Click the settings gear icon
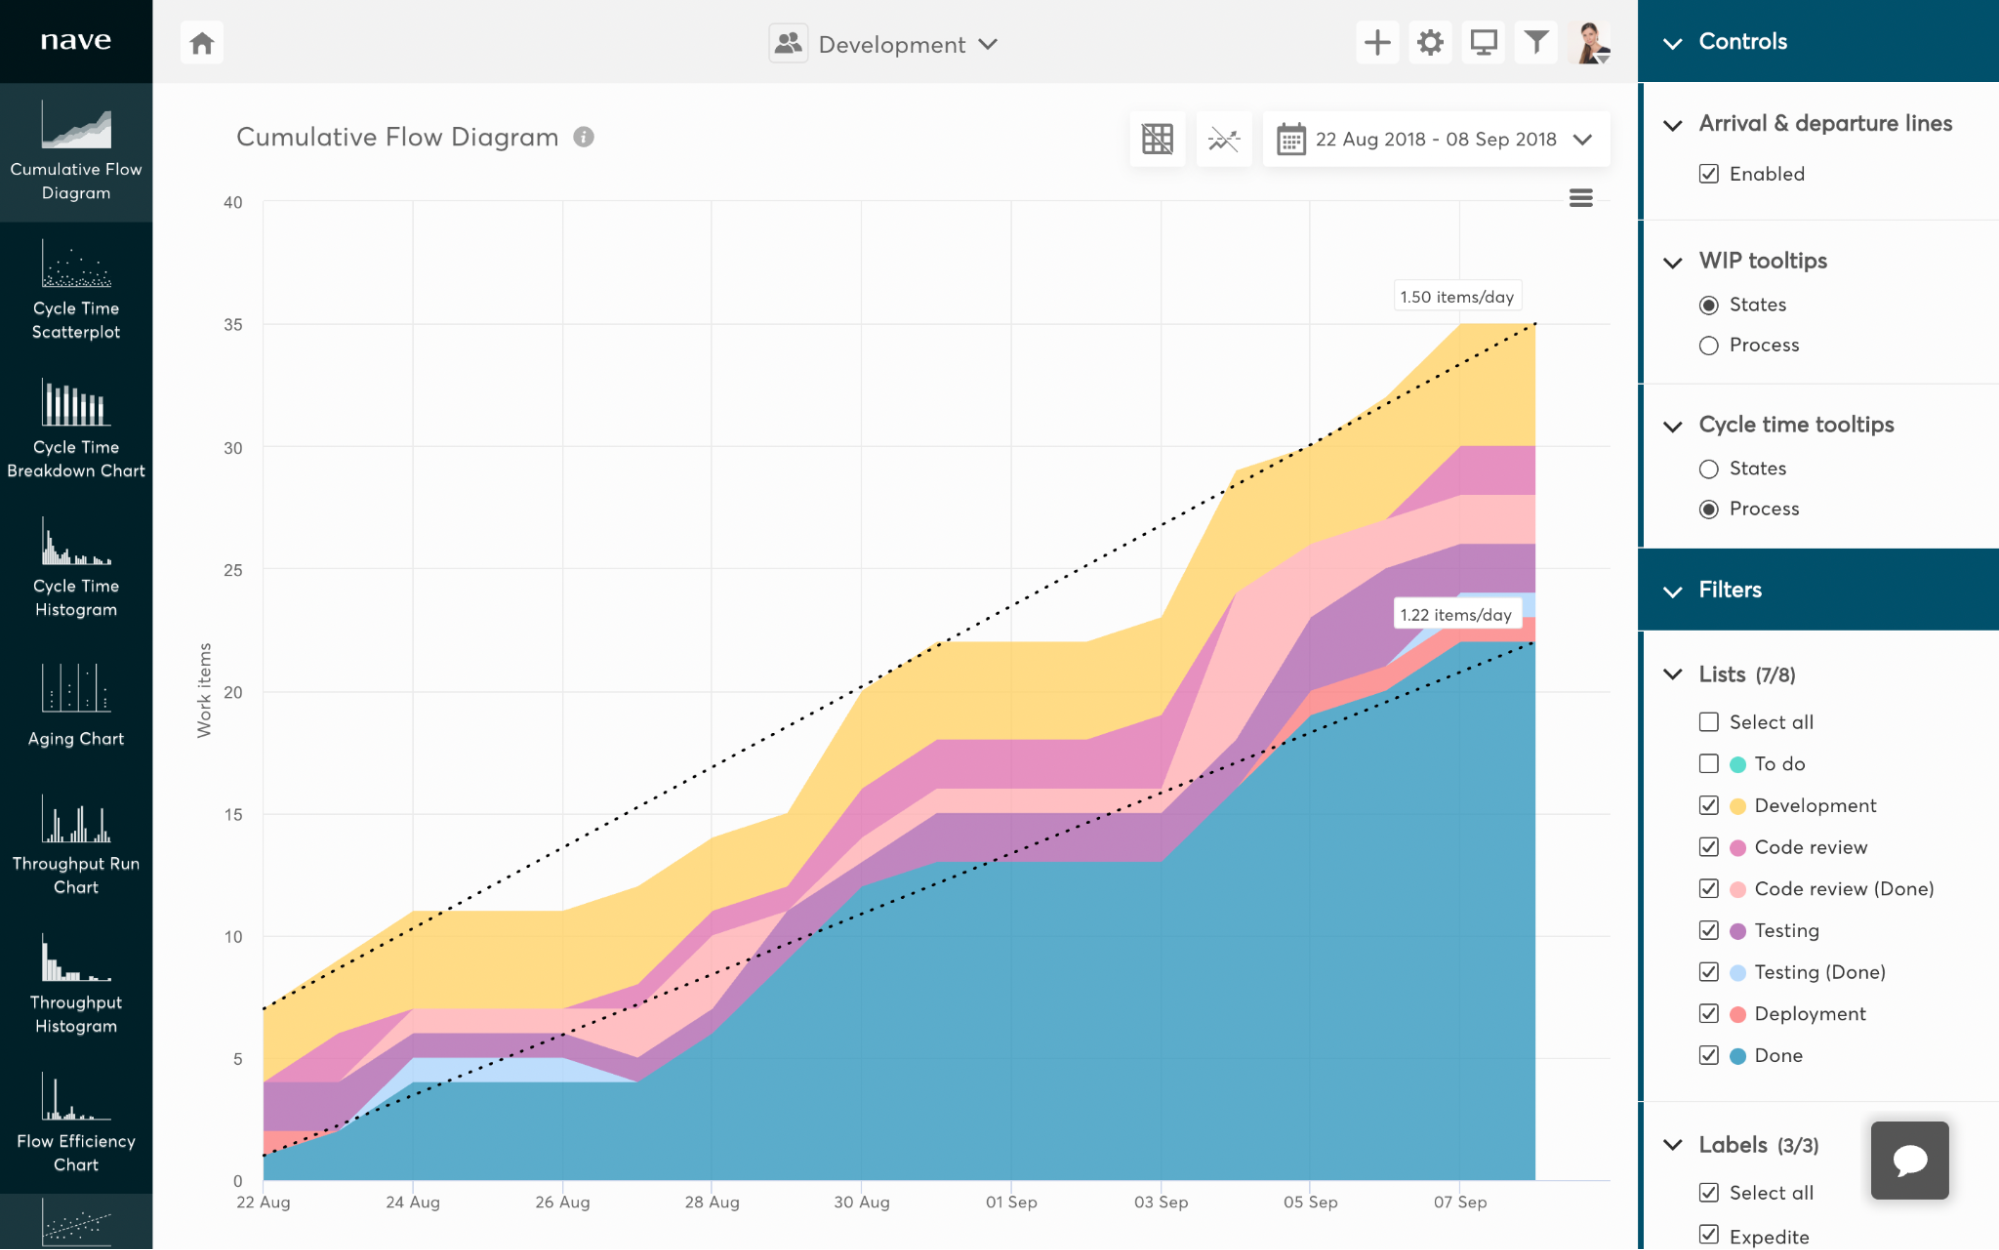Screen dimensions: 1999x1250 (1430, 42)
